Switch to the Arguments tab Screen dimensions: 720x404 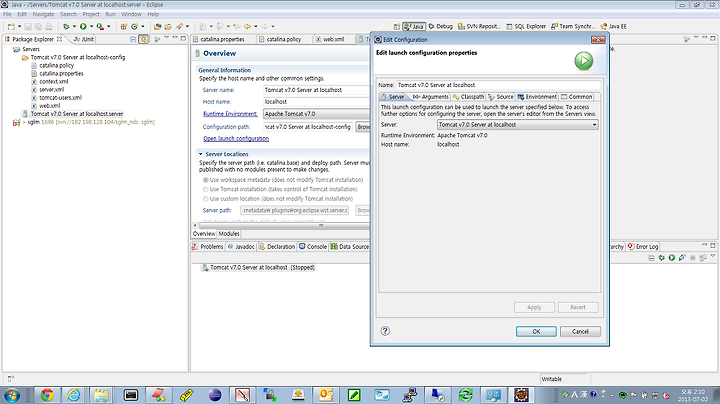[430, 97]
